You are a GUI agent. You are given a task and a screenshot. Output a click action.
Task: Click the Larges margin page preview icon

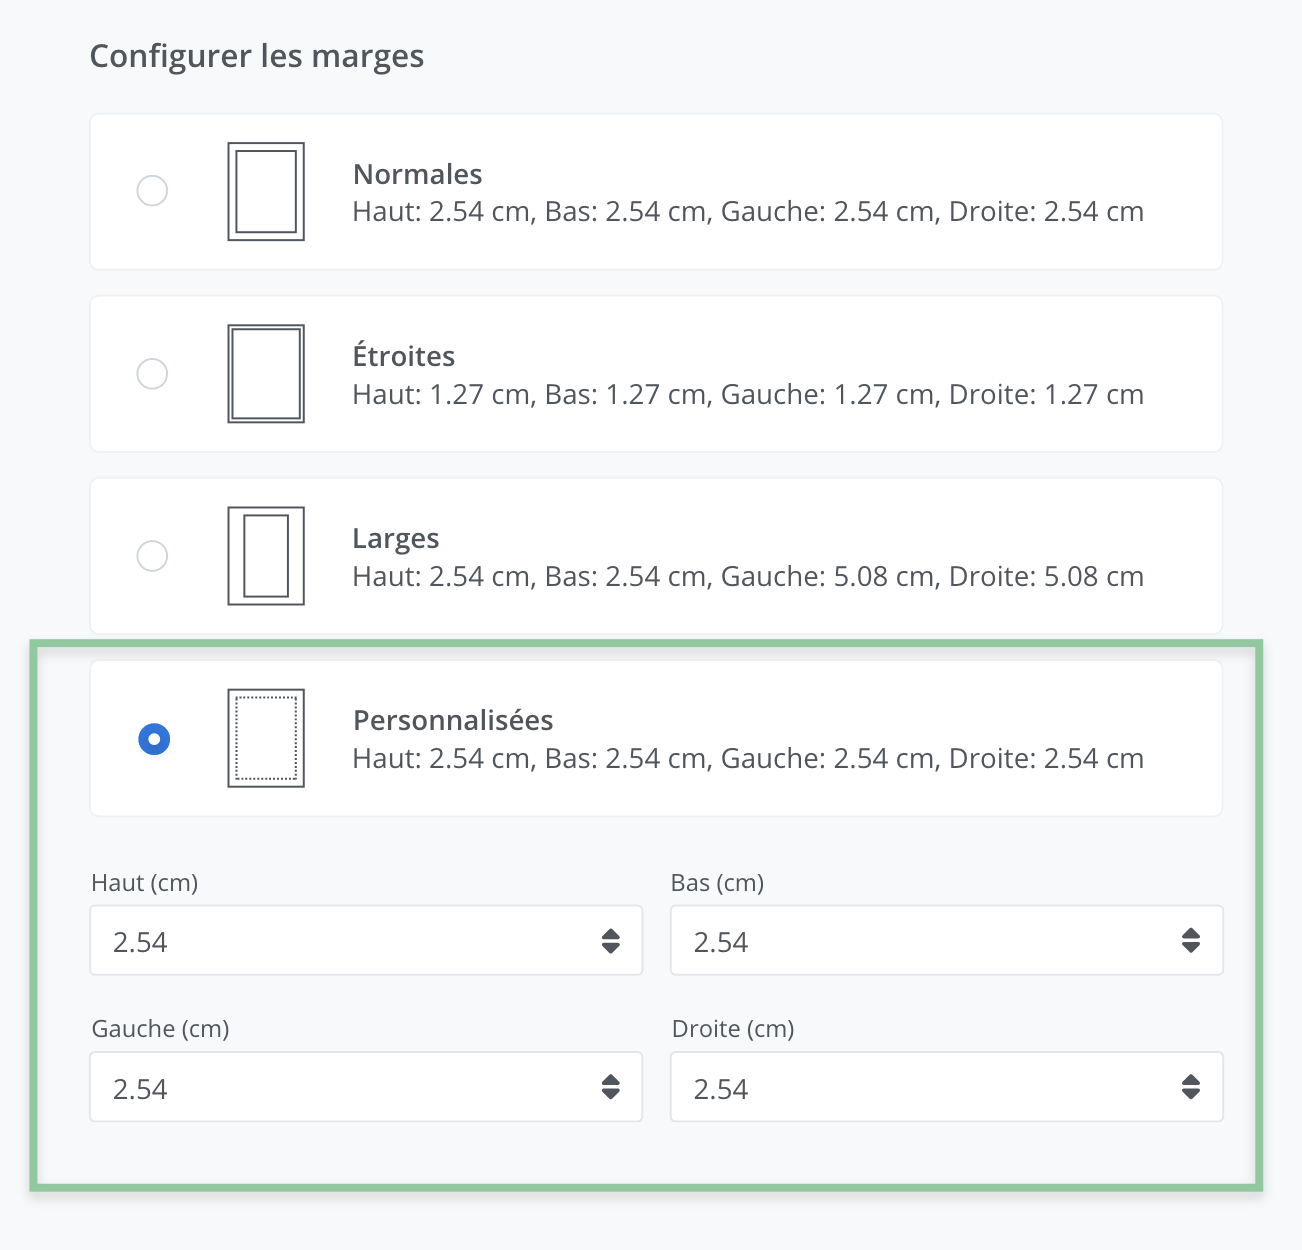pos(266,556)
